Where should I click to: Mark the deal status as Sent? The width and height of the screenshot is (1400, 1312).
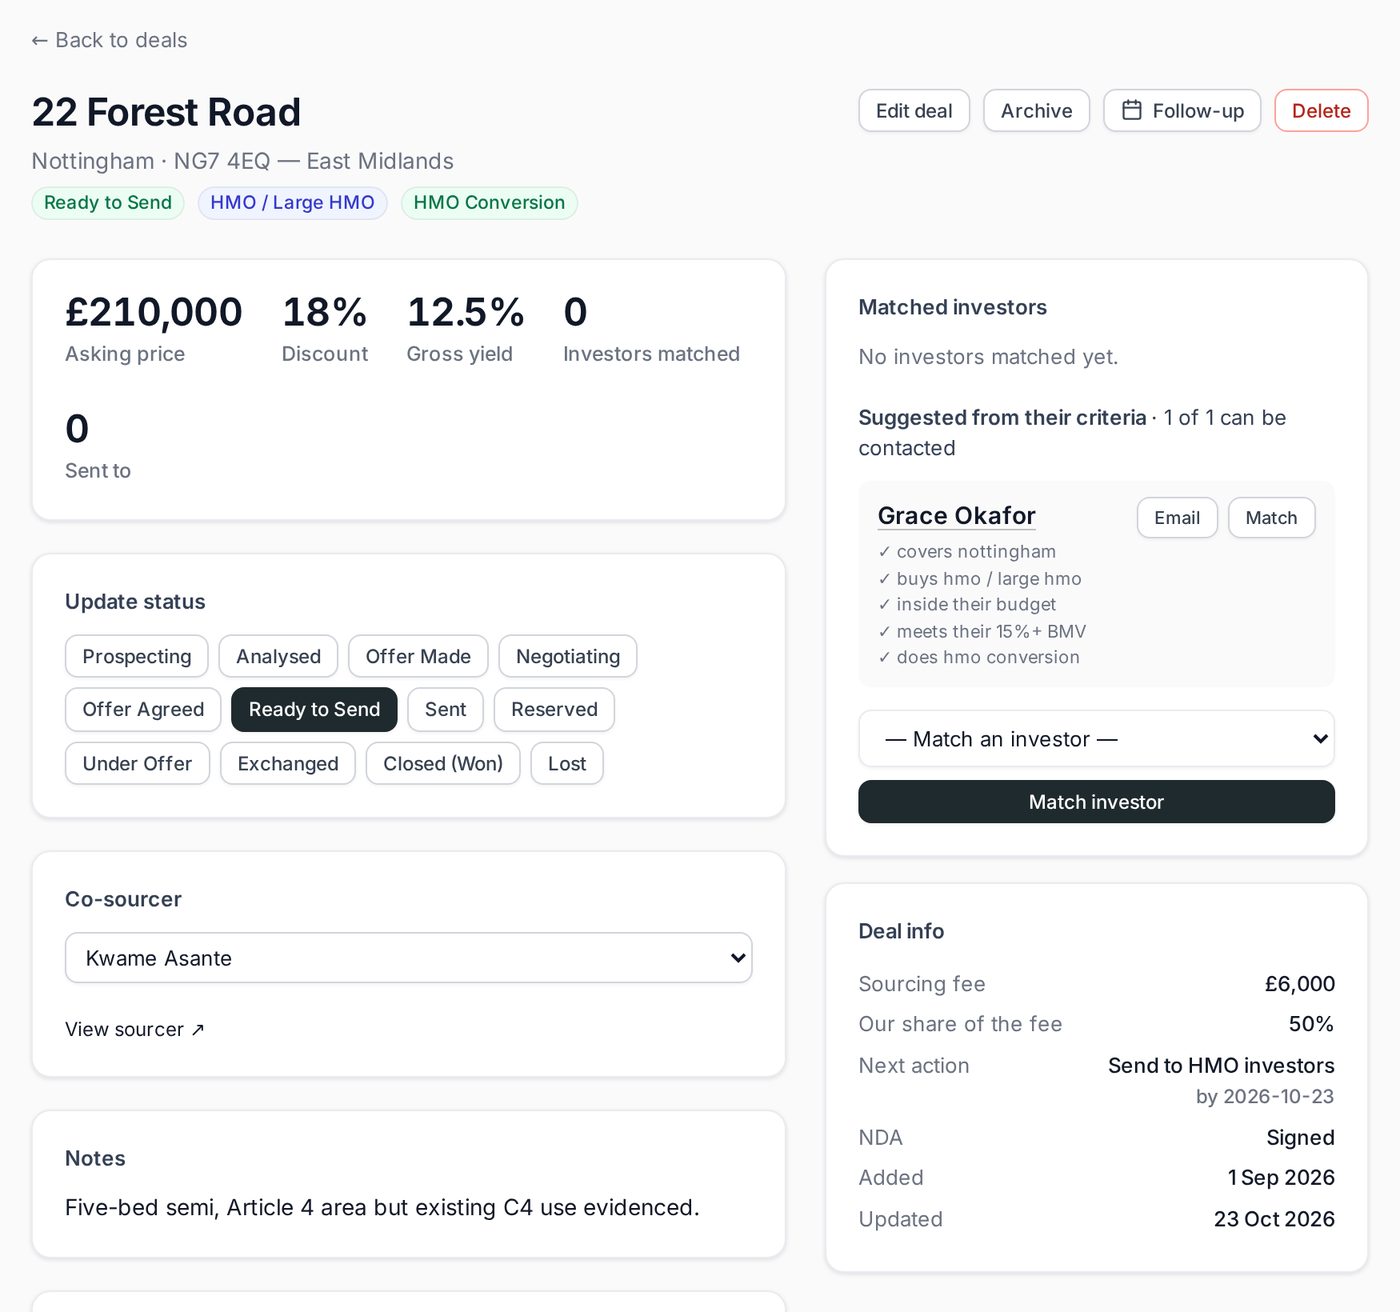point(445,709)
